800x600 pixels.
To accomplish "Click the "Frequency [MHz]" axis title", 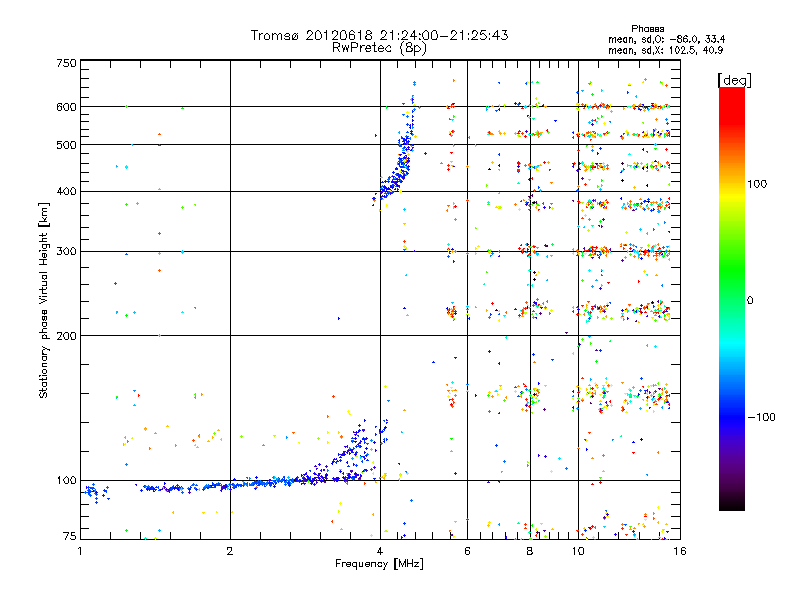I will 379,564.
